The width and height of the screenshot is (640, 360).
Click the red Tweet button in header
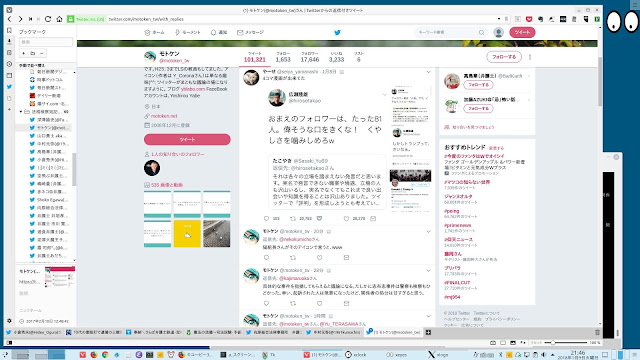(x=522, y=32)
